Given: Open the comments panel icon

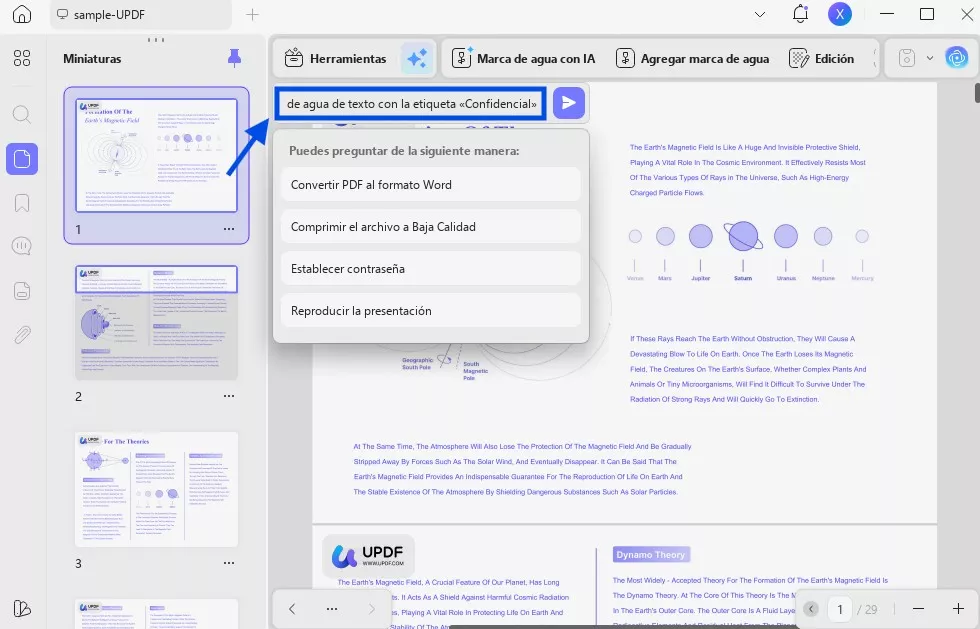Looking at the screenshot, I should (x=22, y=246).
